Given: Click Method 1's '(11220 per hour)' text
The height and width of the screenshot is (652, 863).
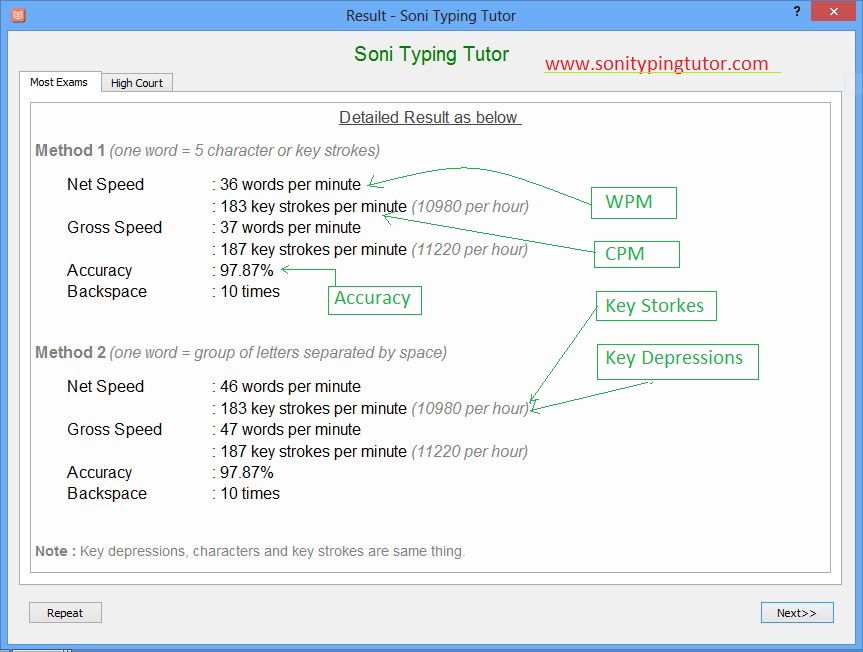Looking at the screenshot, I should click(x=469, y=249).
